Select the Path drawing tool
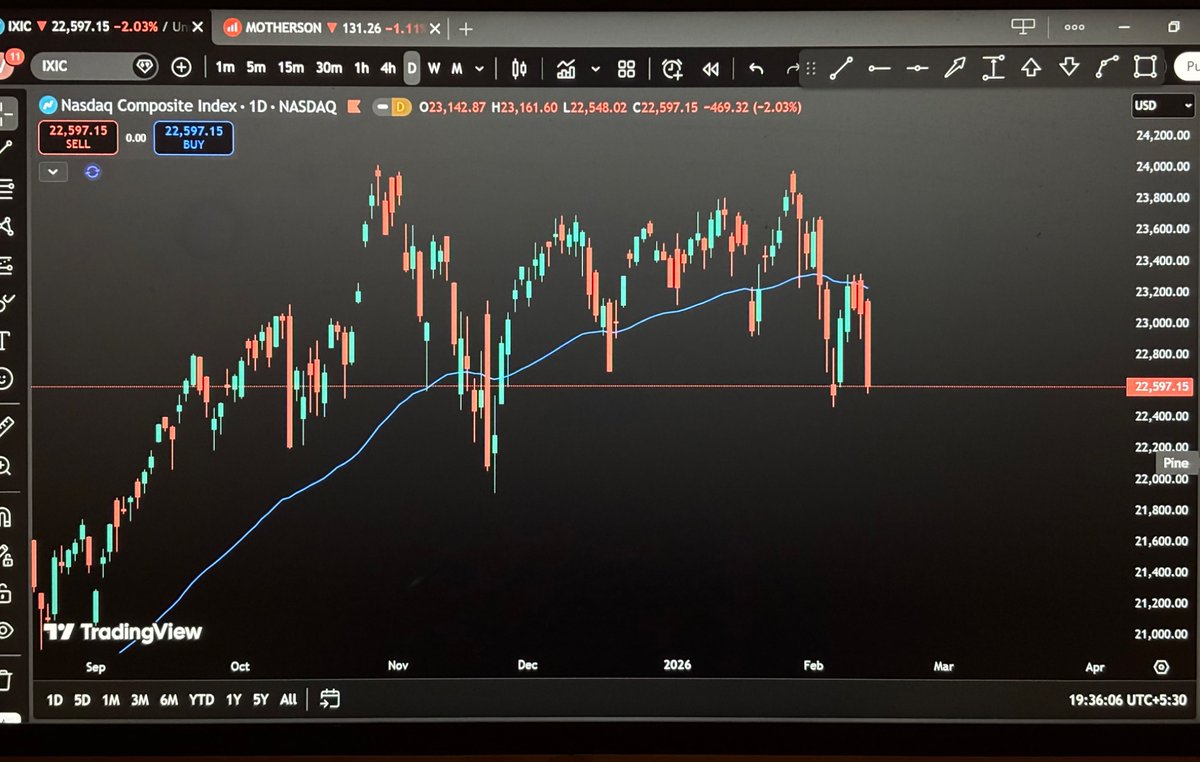Viewport: 1200px width, 762px height. (1107, 68)
